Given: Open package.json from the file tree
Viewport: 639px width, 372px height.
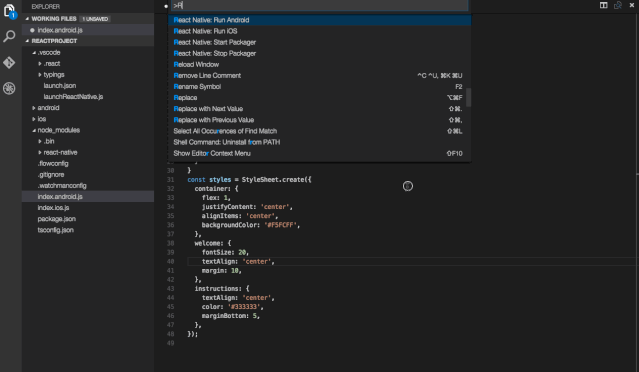Looking at the screenshot, I should (x=57, y=219).
